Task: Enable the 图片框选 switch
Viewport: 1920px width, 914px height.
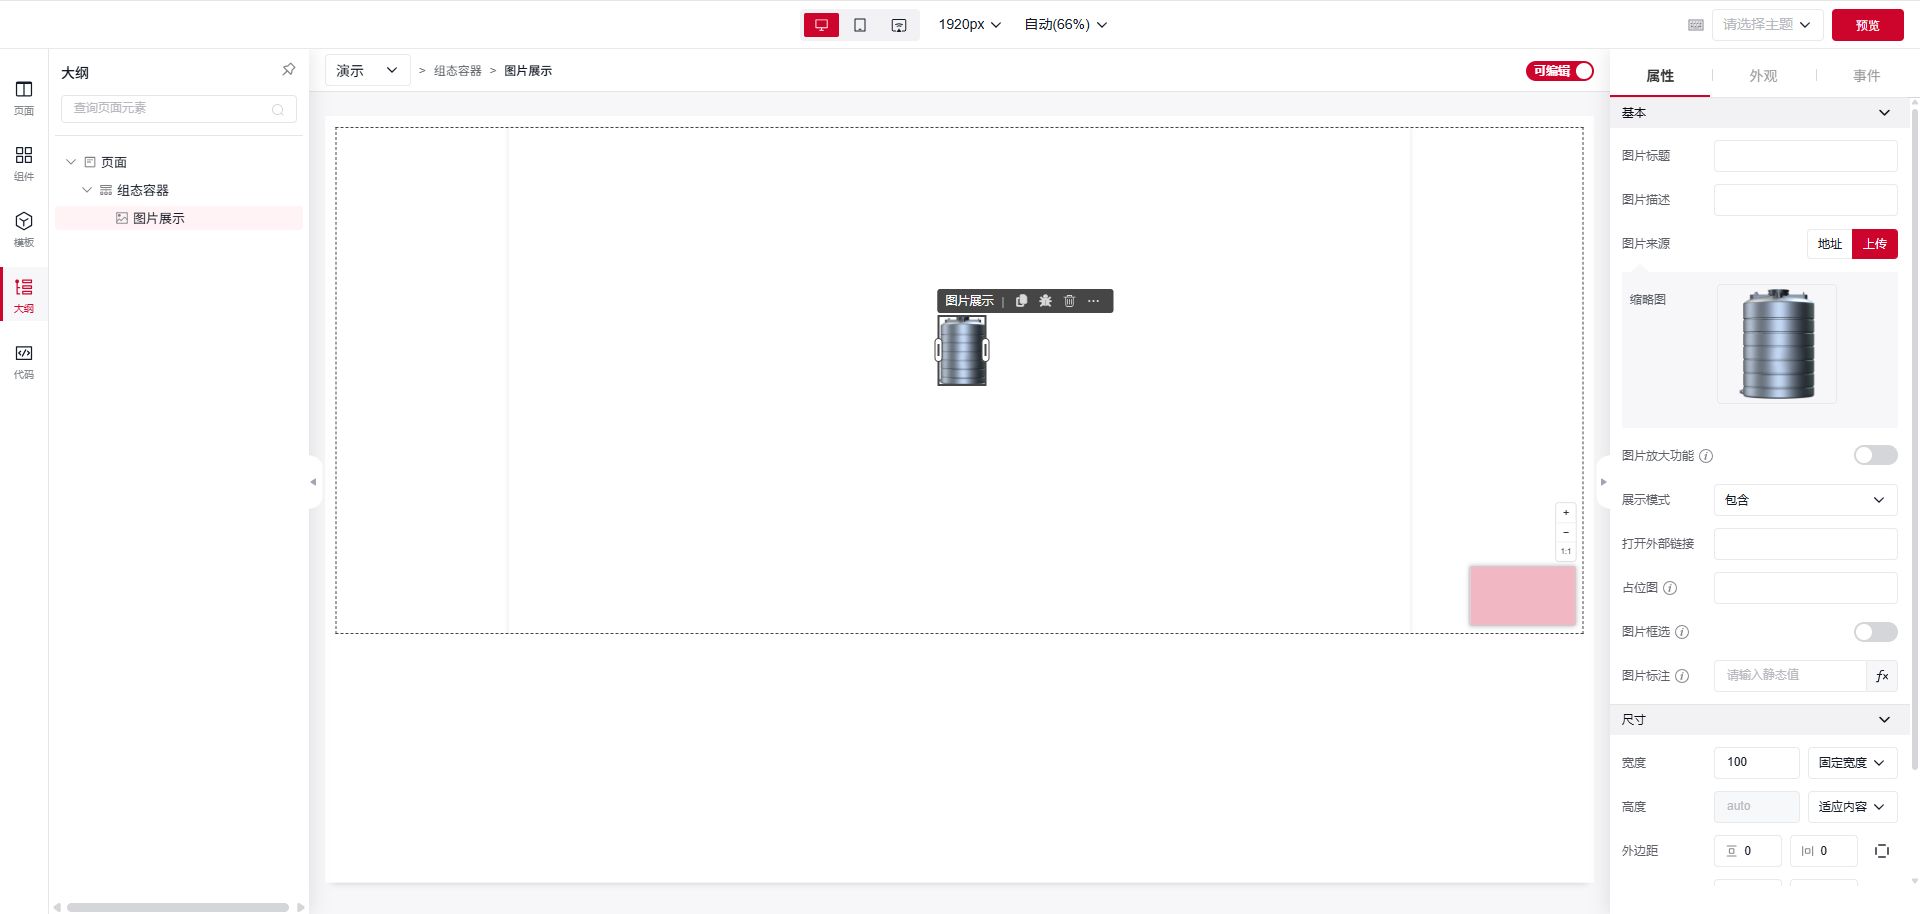Action: (1875, 632)
